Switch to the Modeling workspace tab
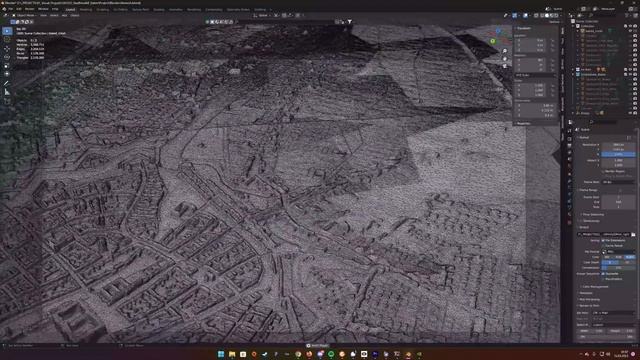This screenshot has width=640, height=360. pos(86,9)
